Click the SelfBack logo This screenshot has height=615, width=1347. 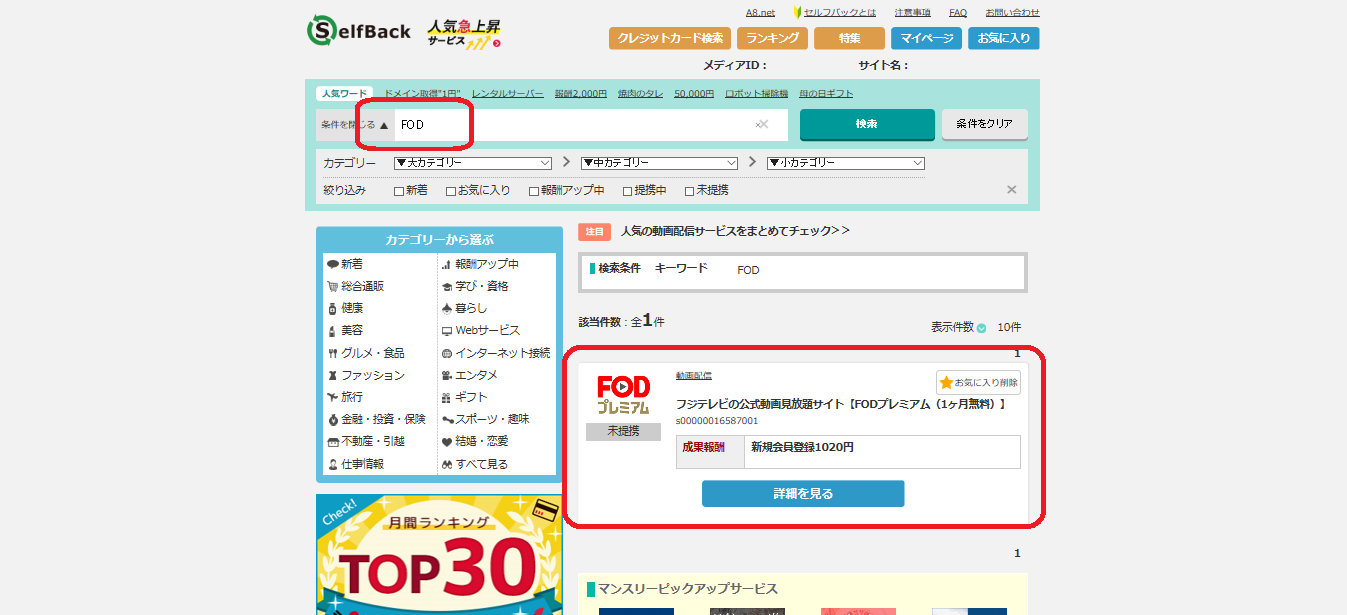[x=359, y=30]
